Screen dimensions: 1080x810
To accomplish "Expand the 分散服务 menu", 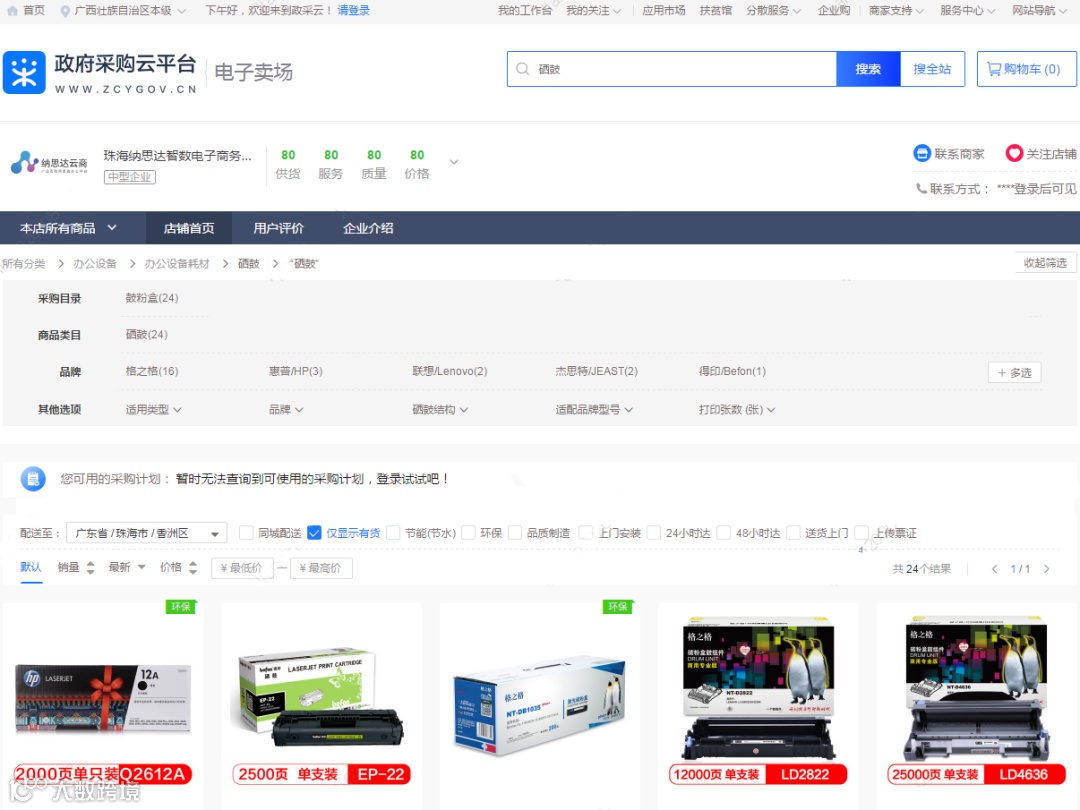I will [773, 11].
